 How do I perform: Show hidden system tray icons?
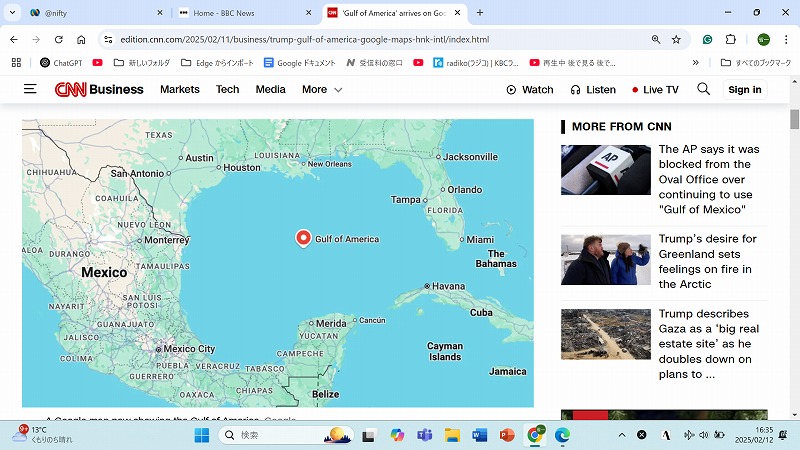[x=621, y=435]
